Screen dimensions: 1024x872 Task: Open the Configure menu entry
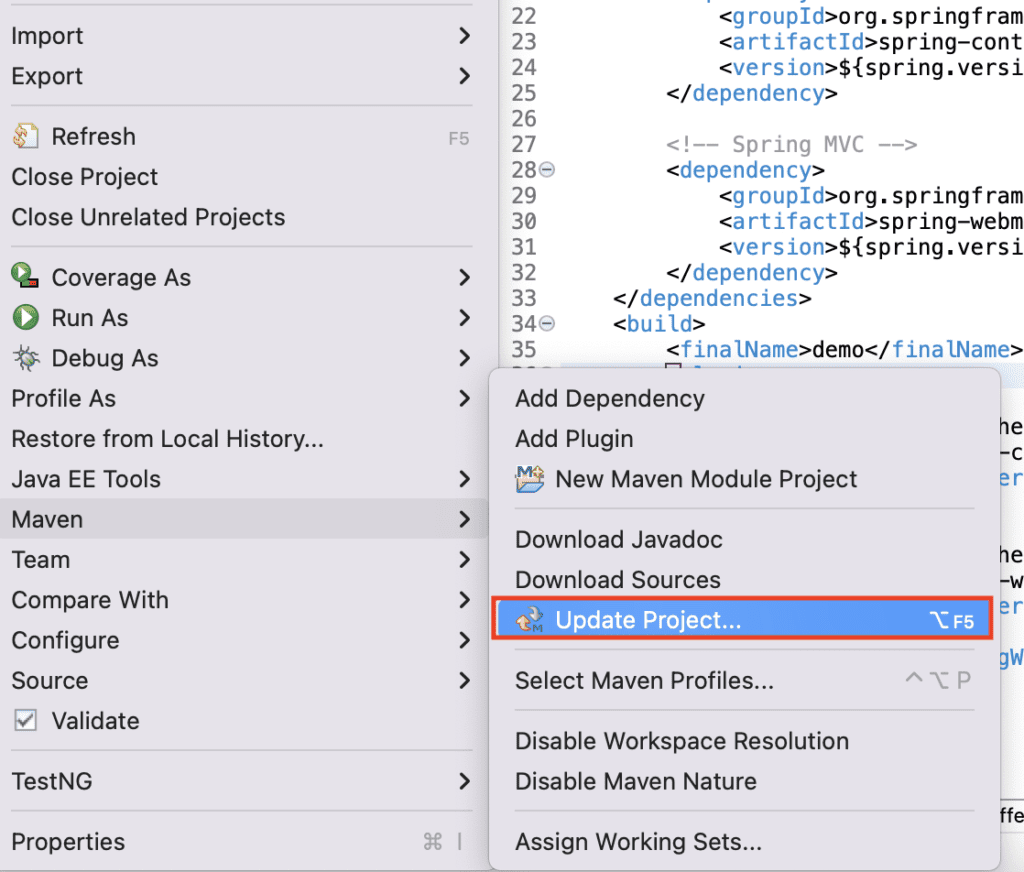(242, 640)
